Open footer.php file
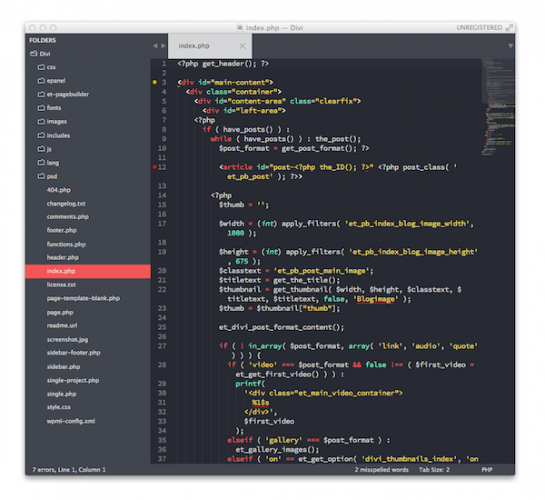The height and width of the screenshot is (500, 545). pyautogui.click(x=62, y=230)
